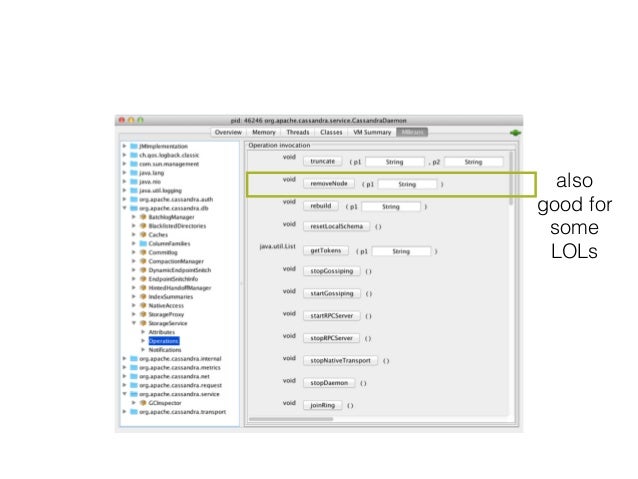Collapse the StorageService node
The image size is (638, 479).
pos(134,323)
